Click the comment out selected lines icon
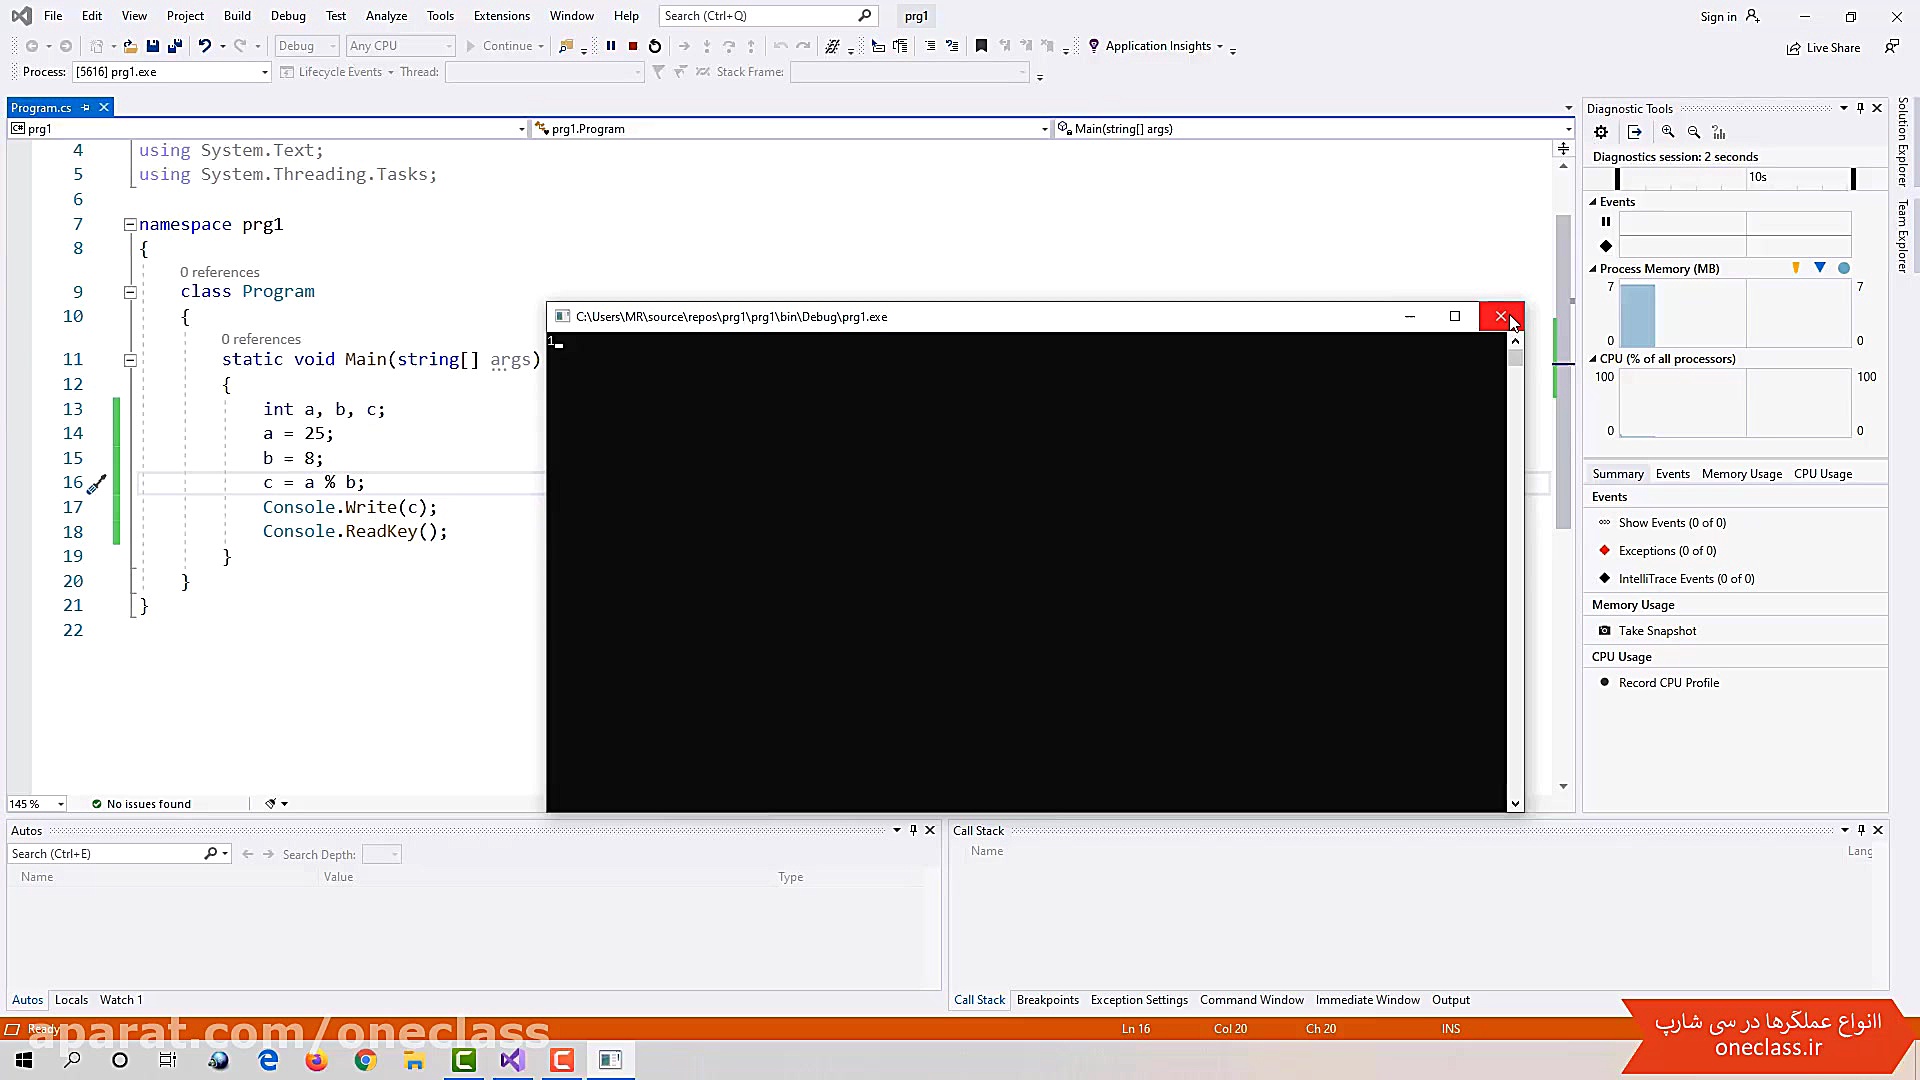1920x1080 pixels. [930, 46]
